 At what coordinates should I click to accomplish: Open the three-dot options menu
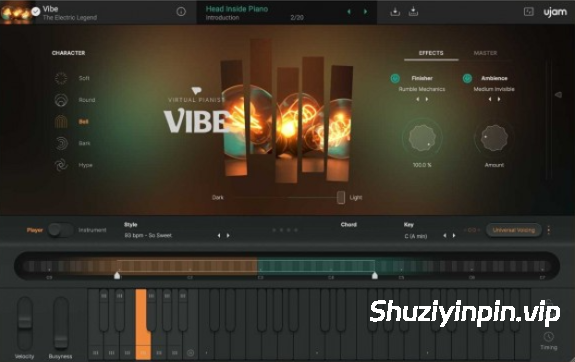coord(549,230)
